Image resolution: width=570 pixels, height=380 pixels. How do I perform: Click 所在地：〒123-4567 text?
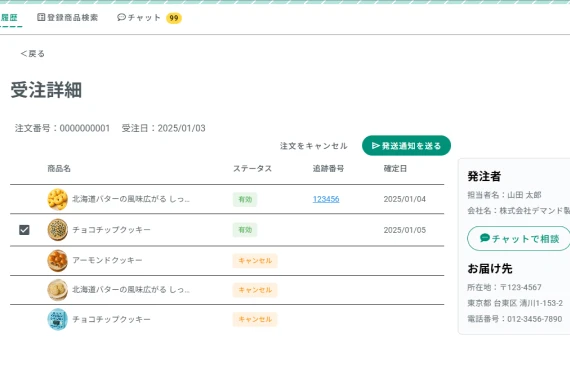[x=504, y=287]
